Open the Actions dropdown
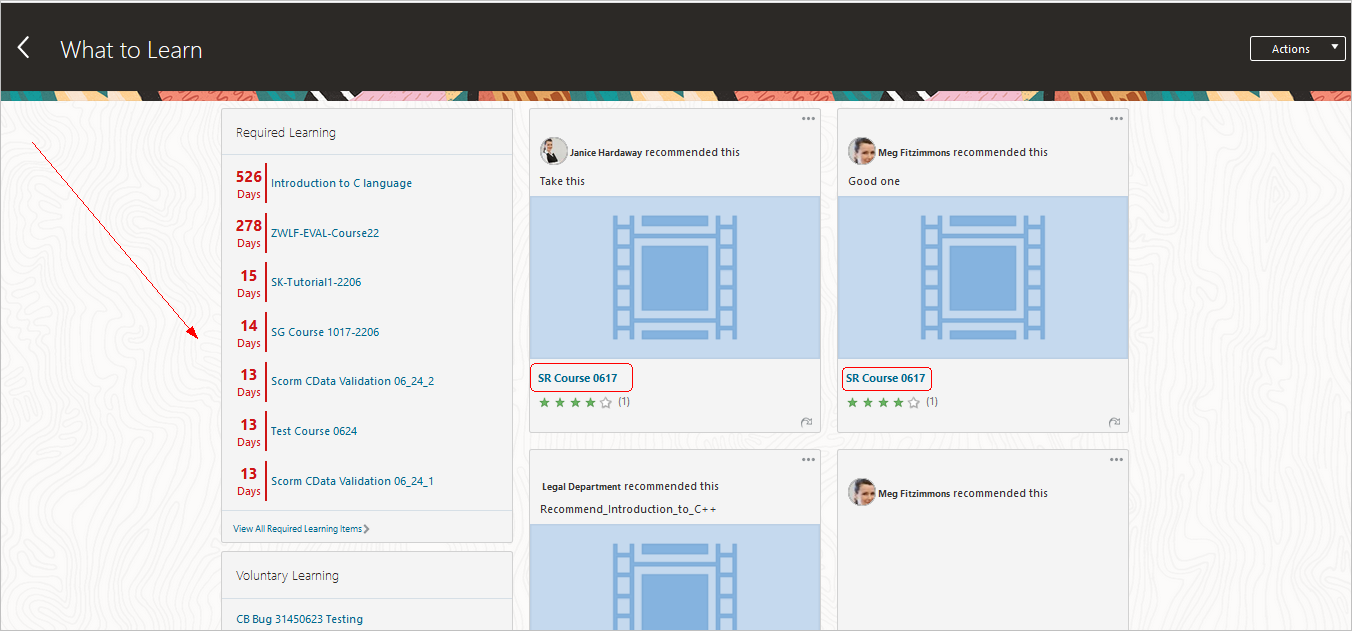 [1297, 49]
